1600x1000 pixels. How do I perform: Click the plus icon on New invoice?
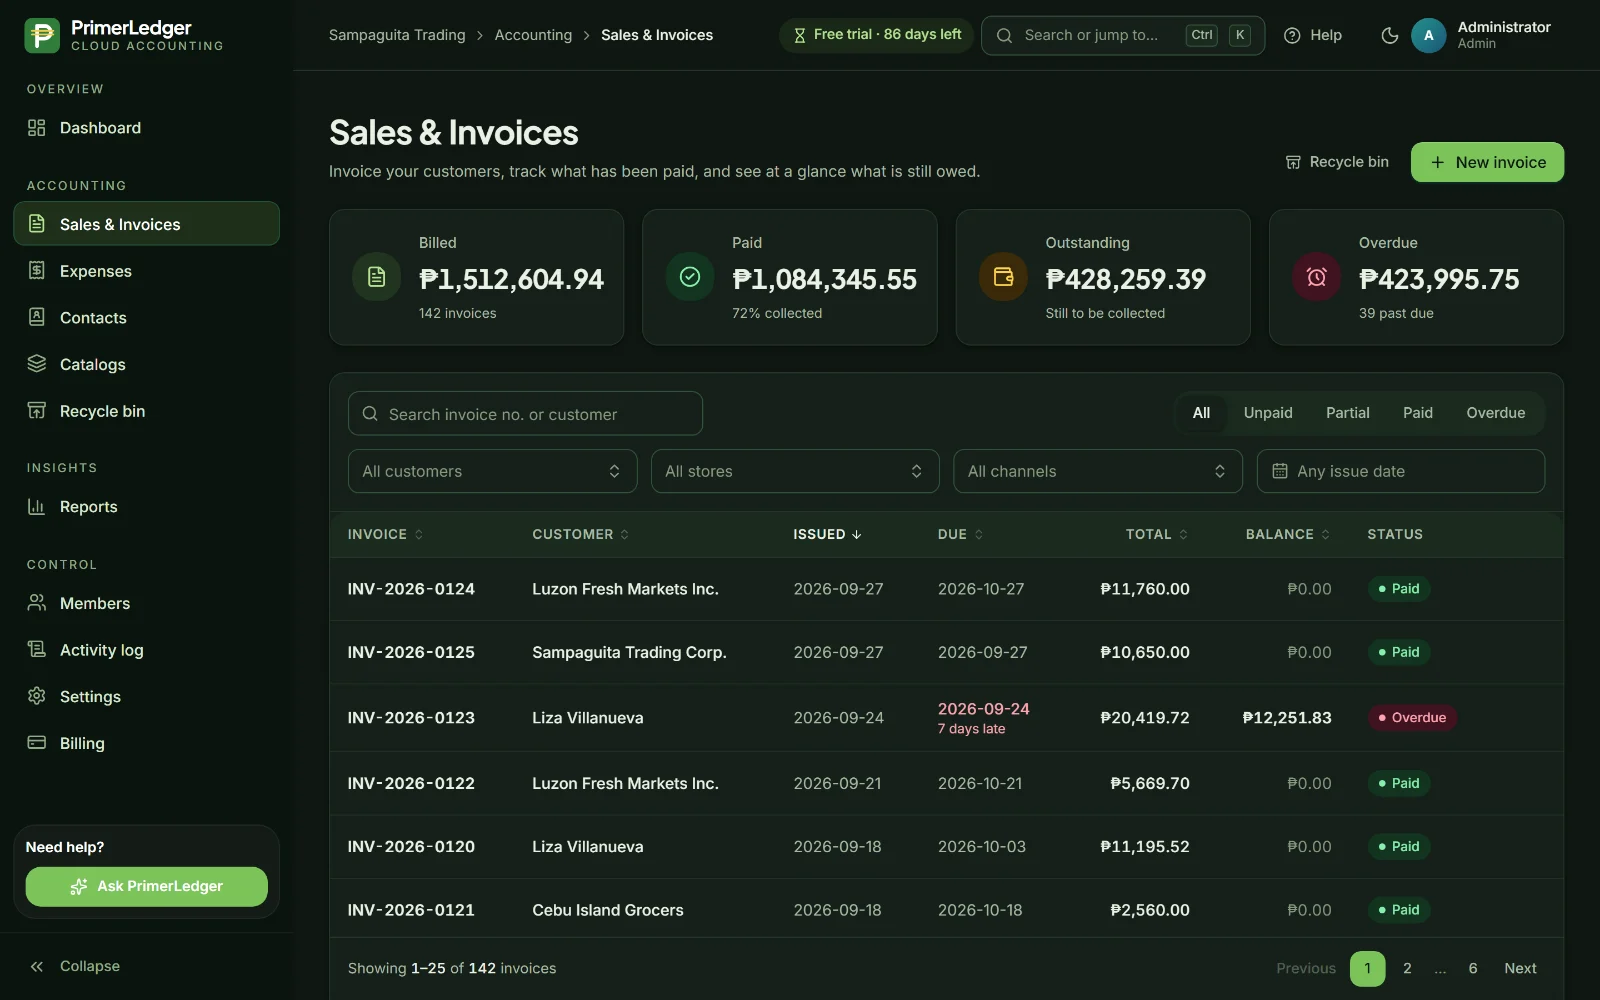[x=1437, y=162]
